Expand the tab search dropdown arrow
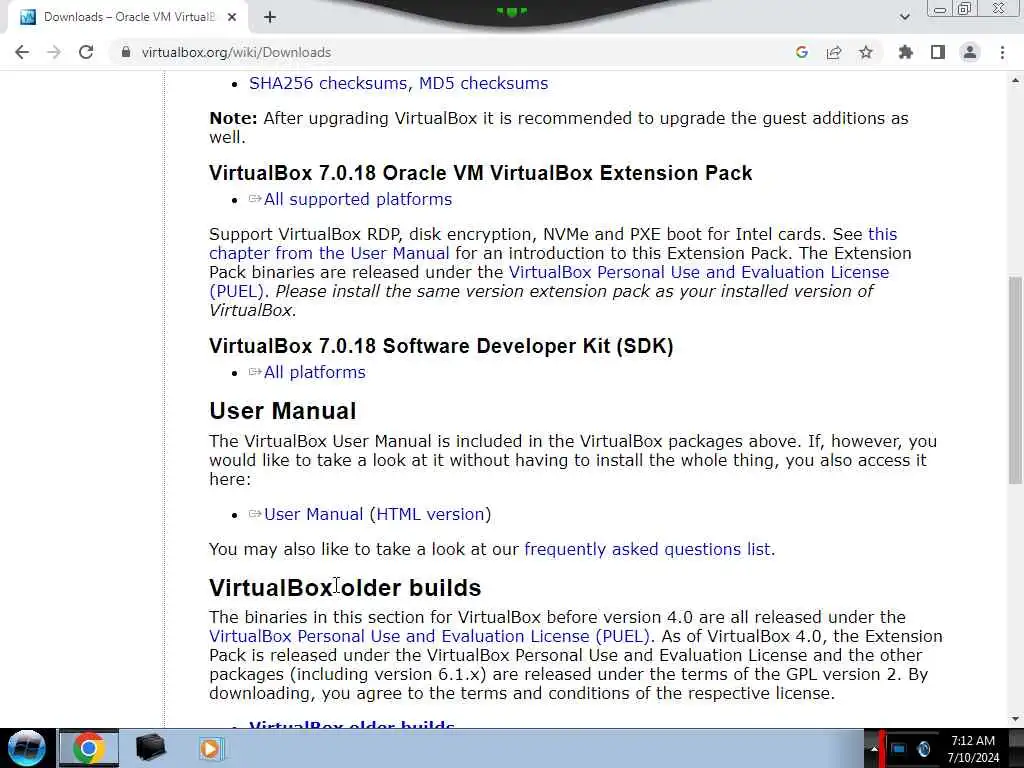 (904, 17)
